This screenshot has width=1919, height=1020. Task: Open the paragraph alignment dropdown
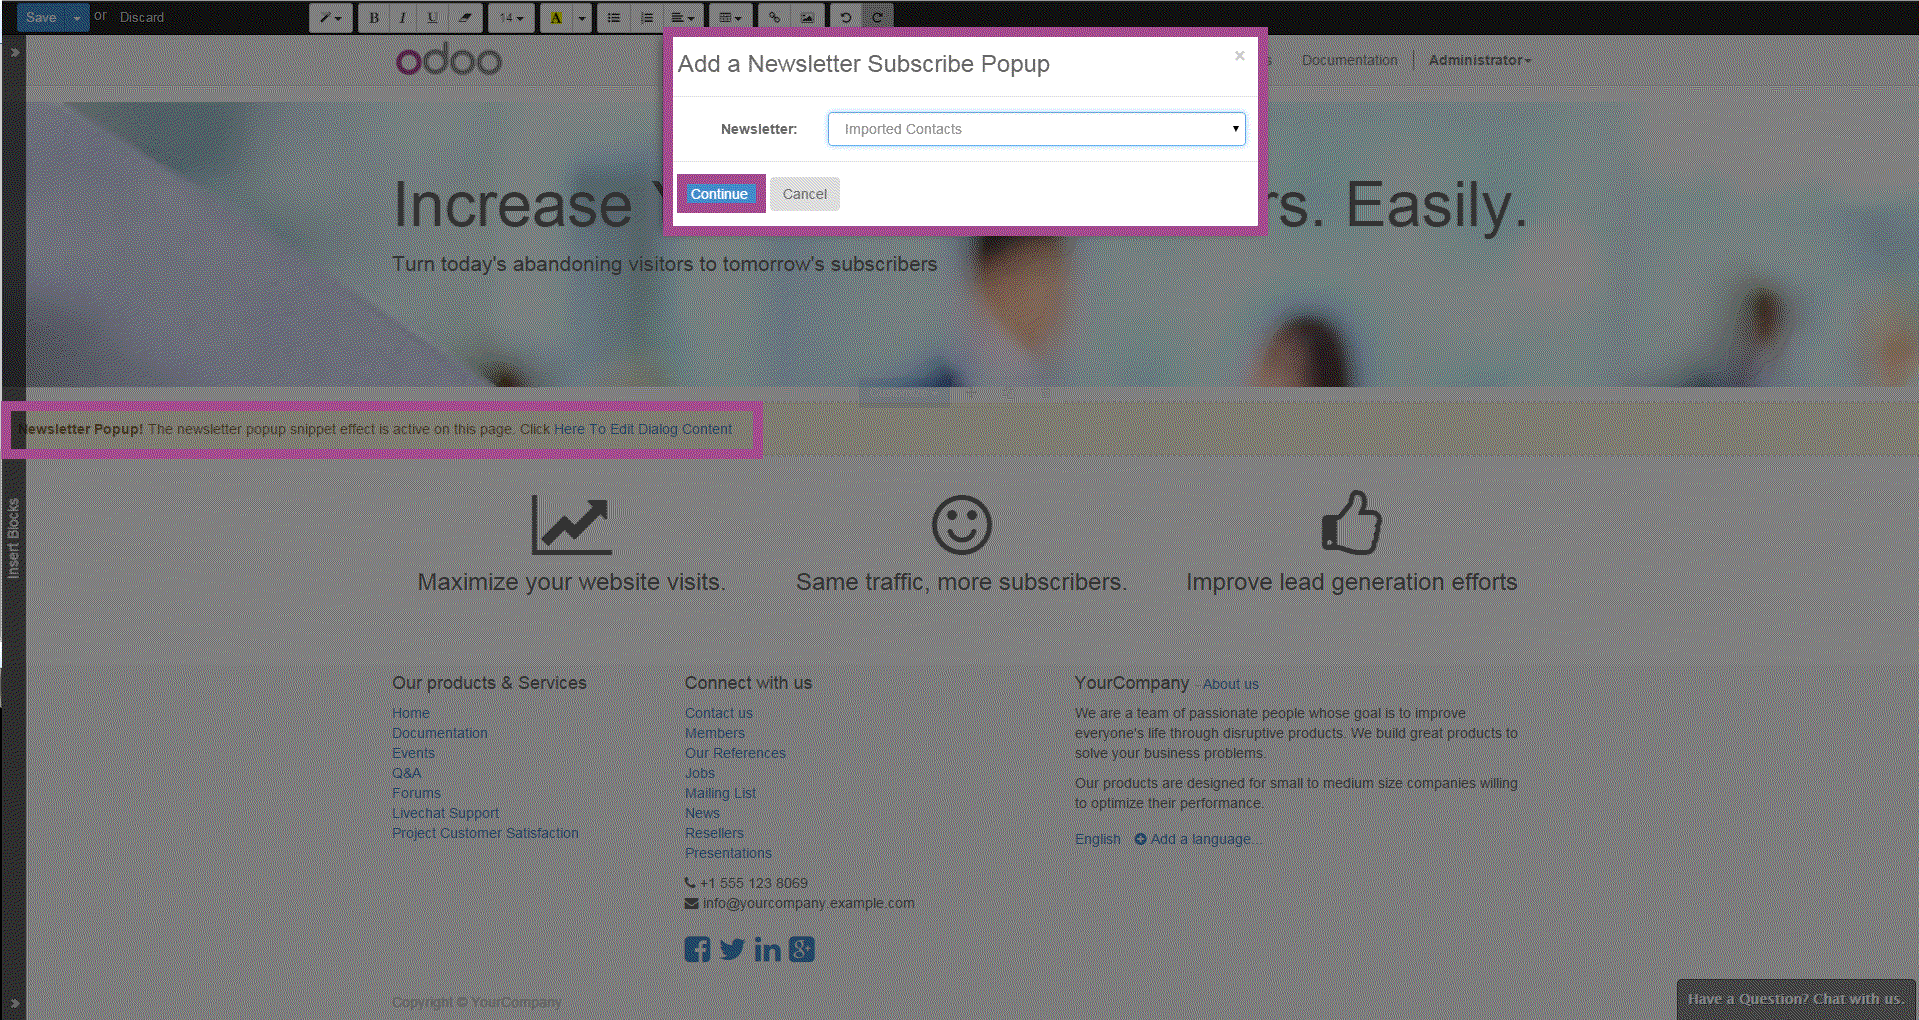click(682, 17)
